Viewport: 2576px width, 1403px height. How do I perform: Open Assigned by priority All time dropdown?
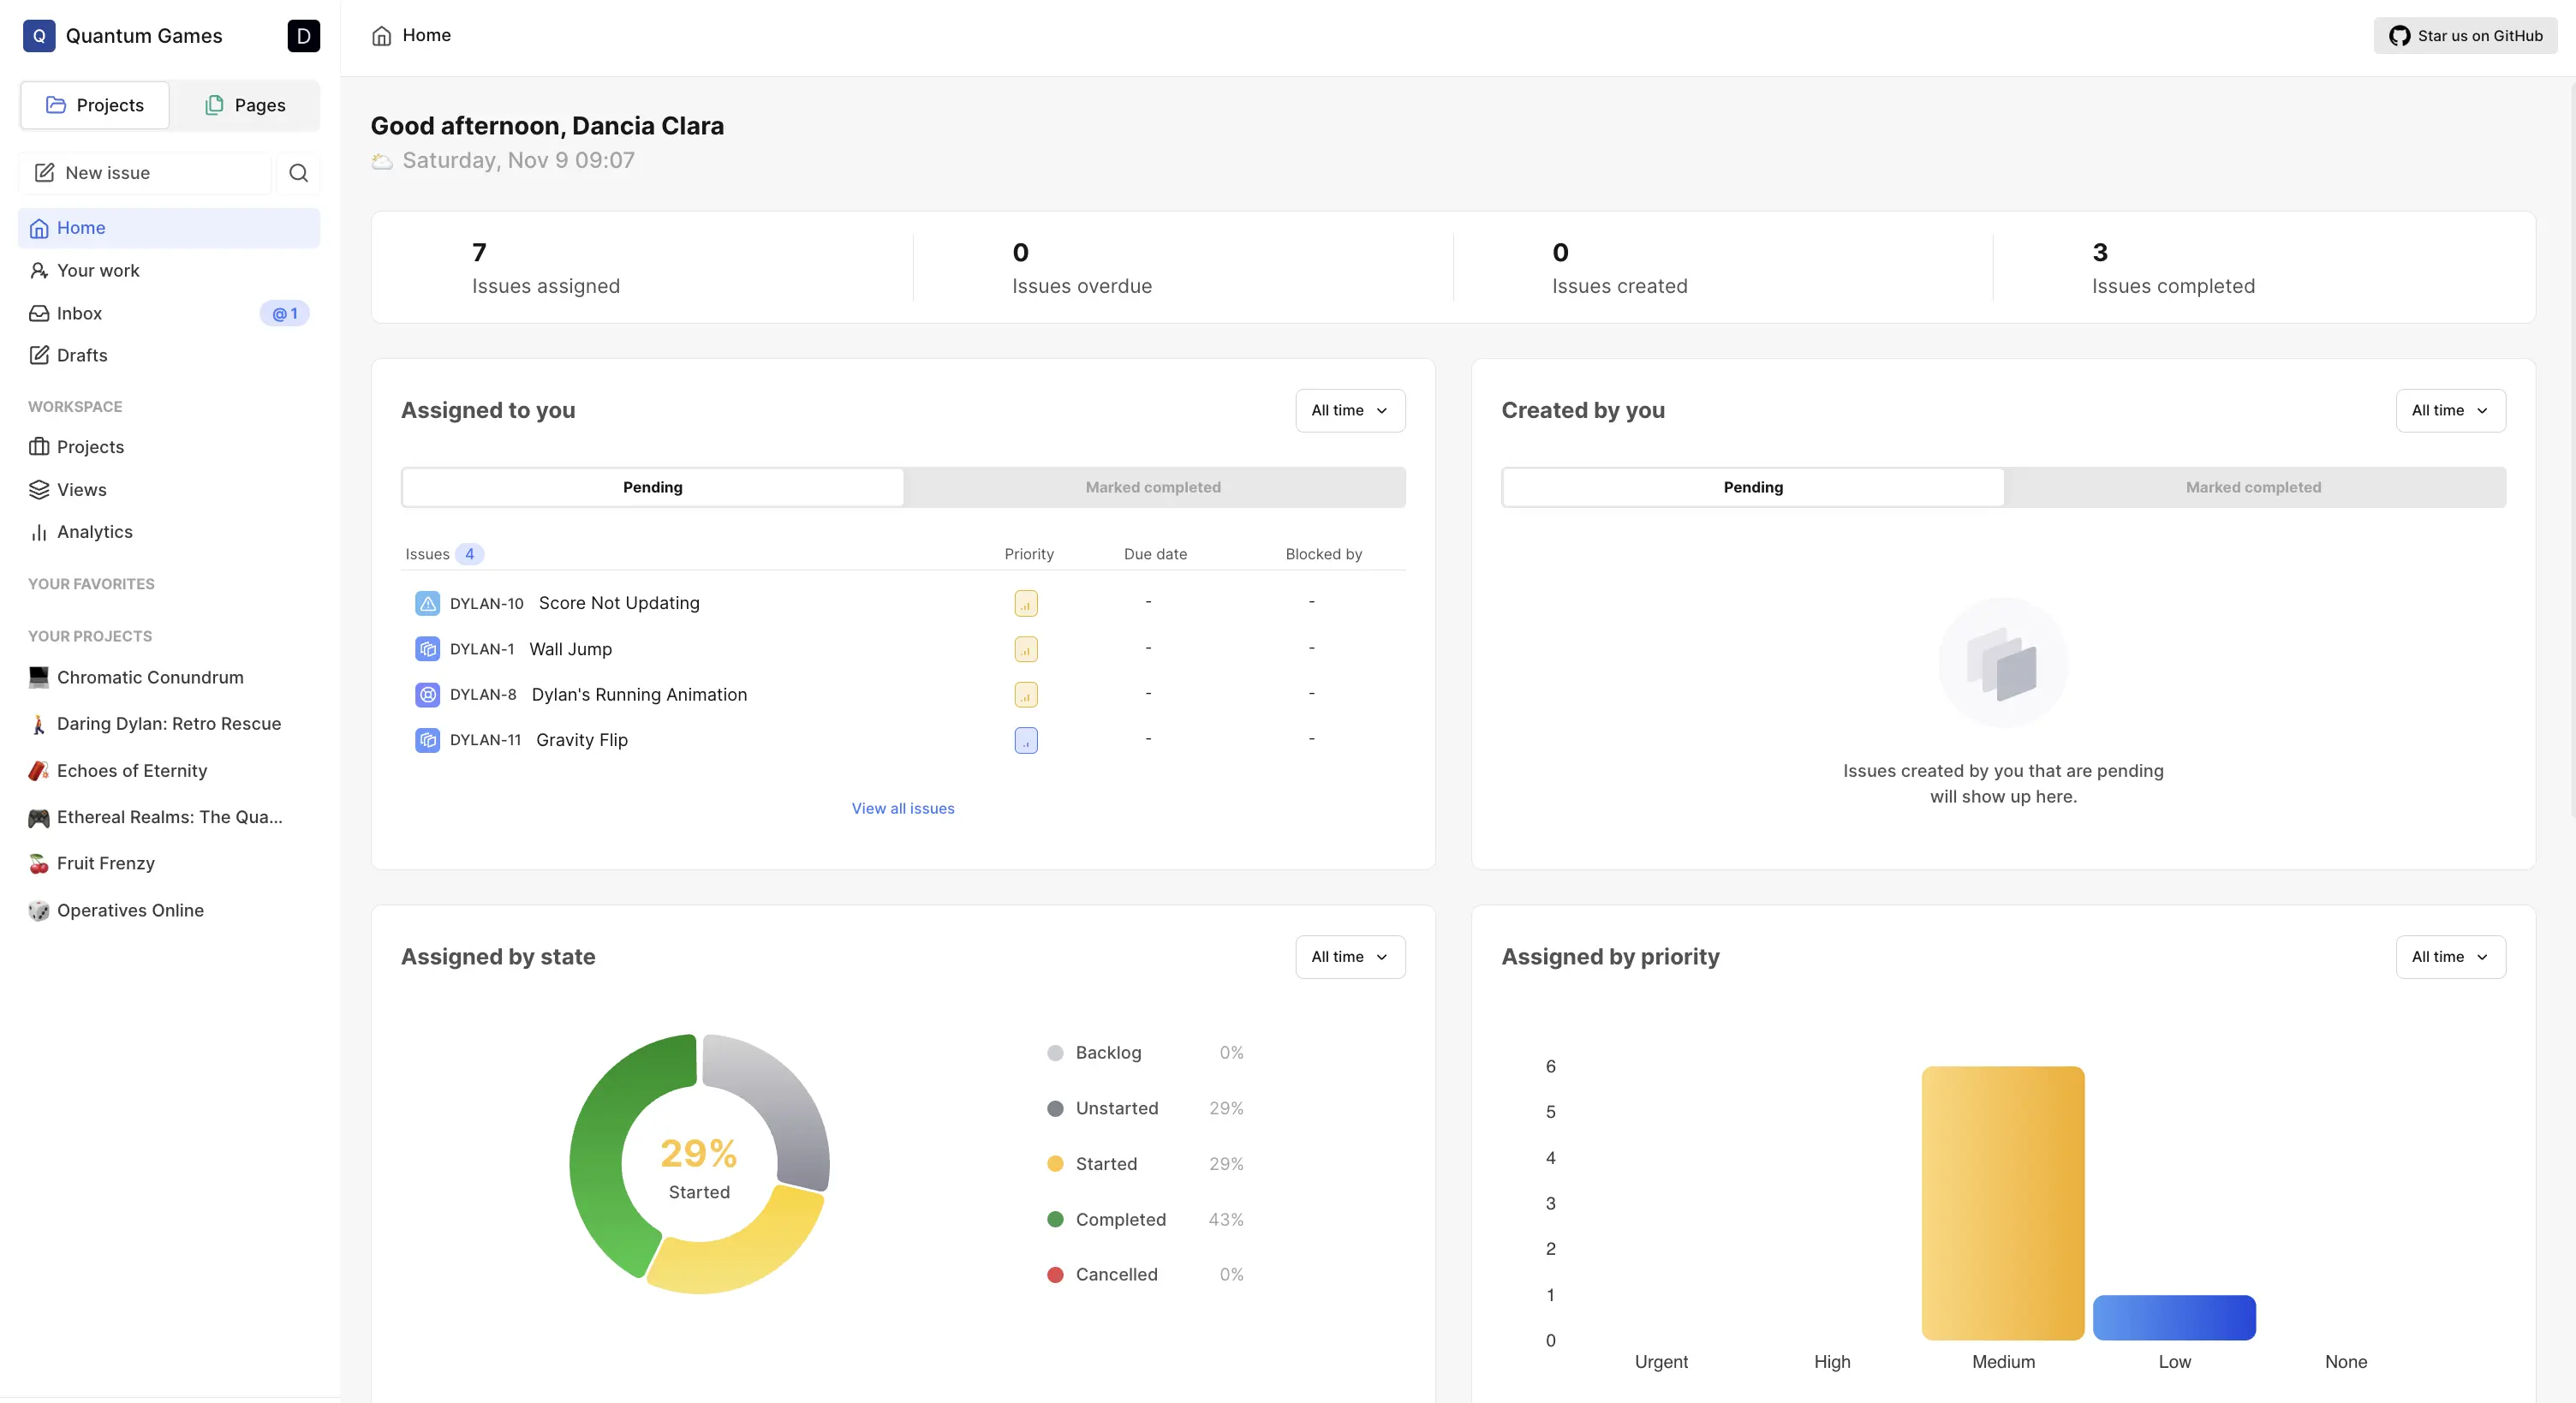pyautogui.click(x=2450, y=957)
